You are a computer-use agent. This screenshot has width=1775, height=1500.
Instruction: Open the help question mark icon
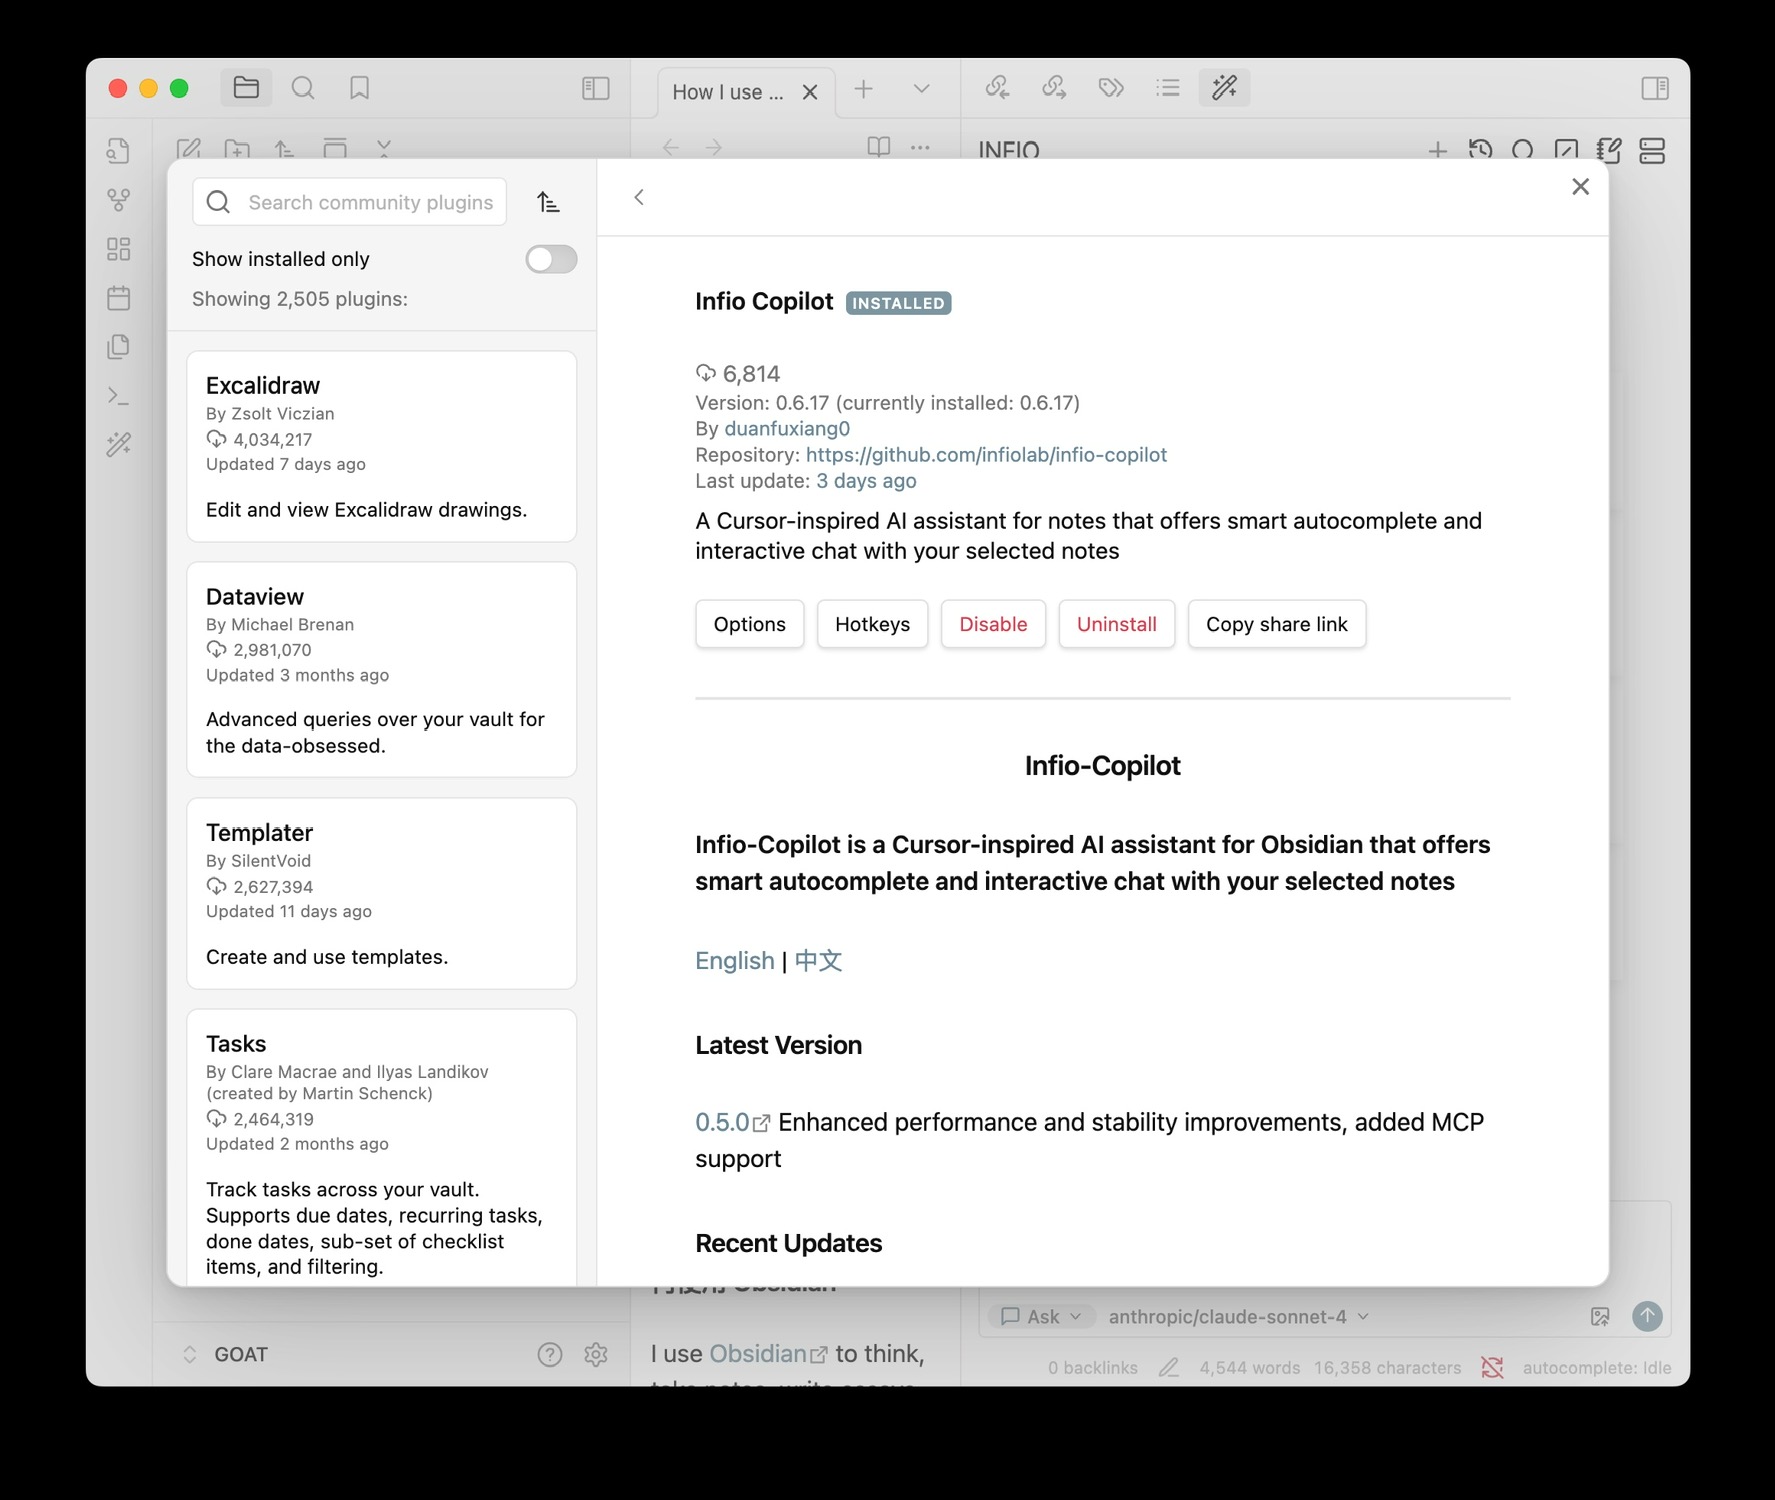tap(550, 1354)
